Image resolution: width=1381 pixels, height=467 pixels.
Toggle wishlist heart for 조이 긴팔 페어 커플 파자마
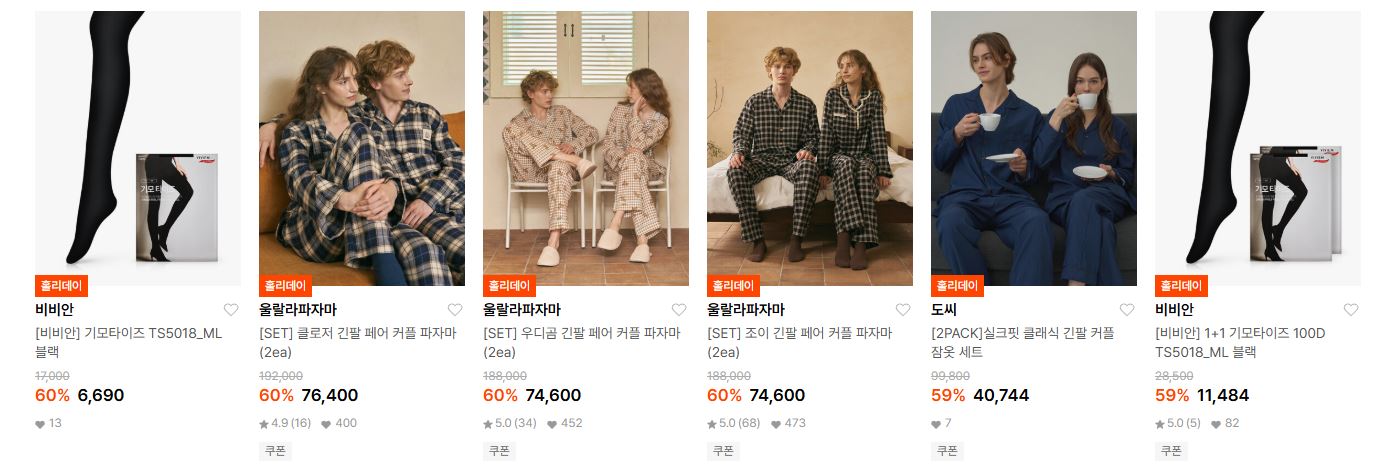903,310
